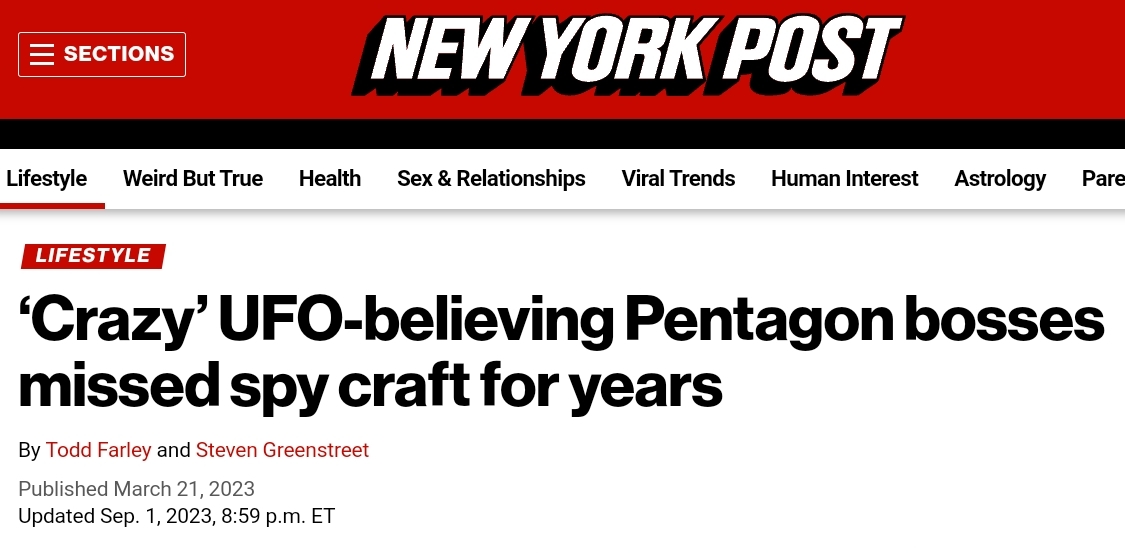Navigate to the Astrology tab
Viewport: 1125px width, 553px height.
pyautogui.click(x=1000, y=179)
